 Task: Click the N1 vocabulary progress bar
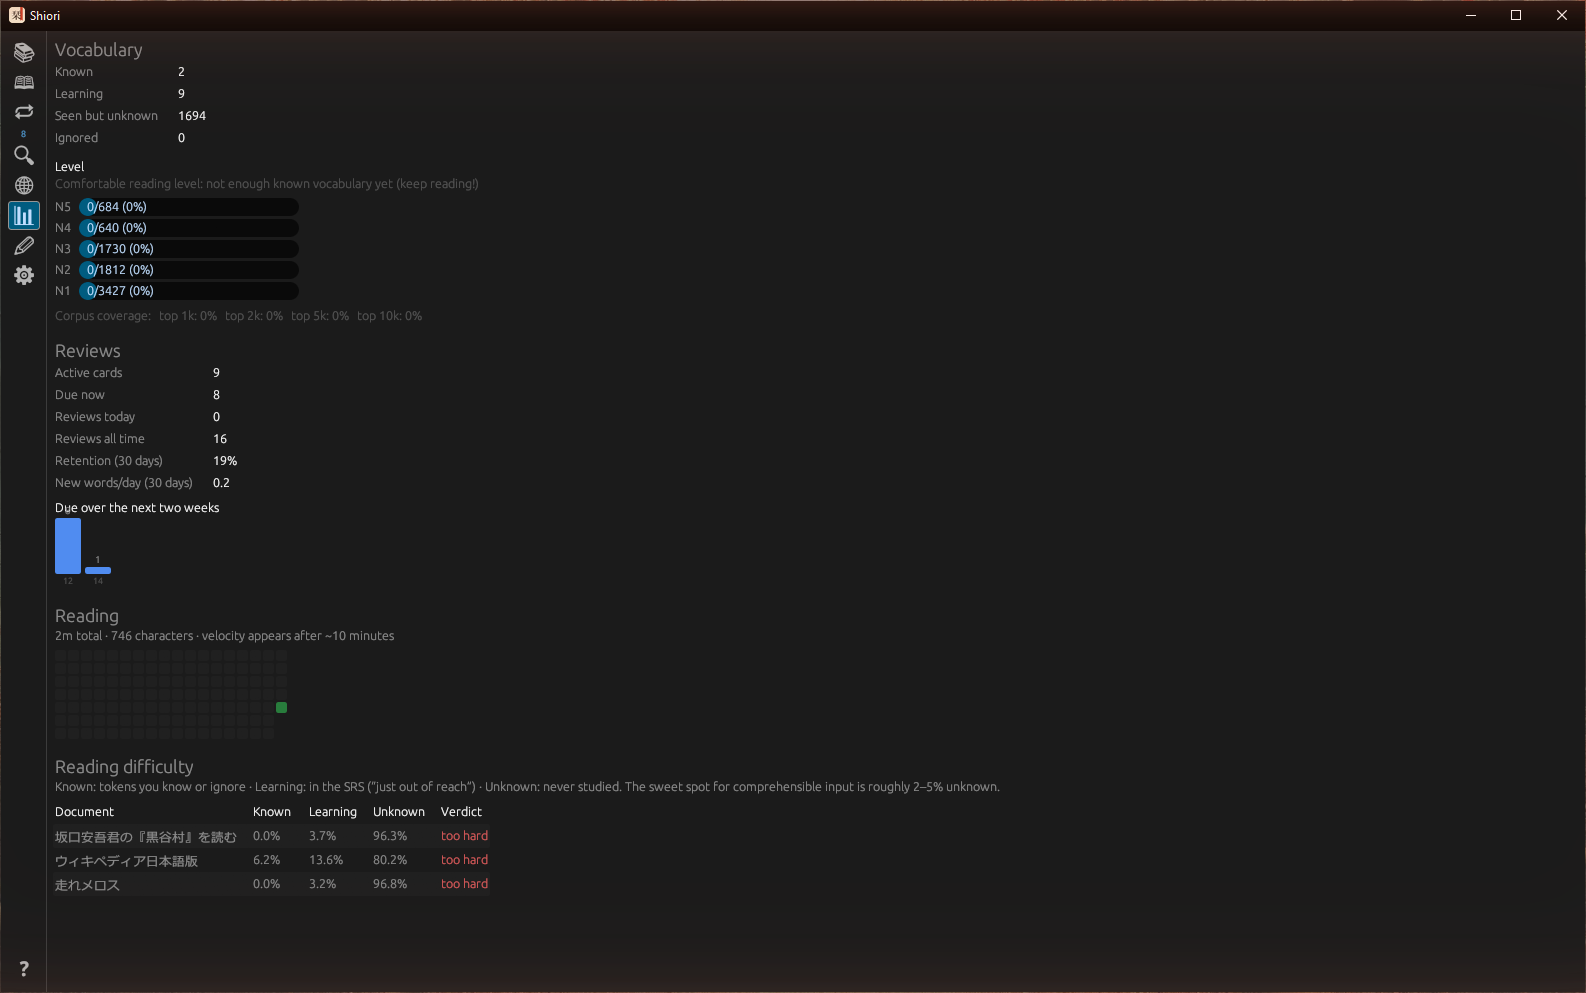coord(189,291)
